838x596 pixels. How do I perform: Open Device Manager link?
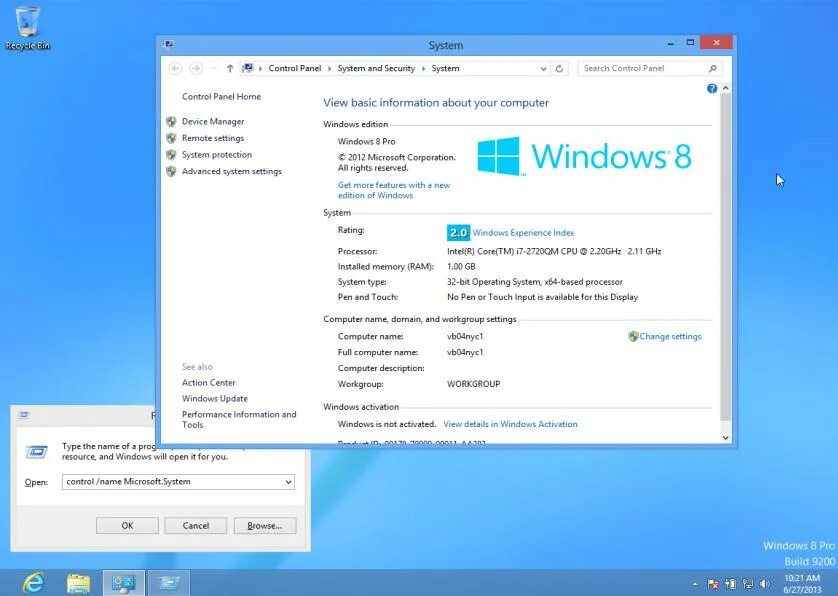pos(213,122)
